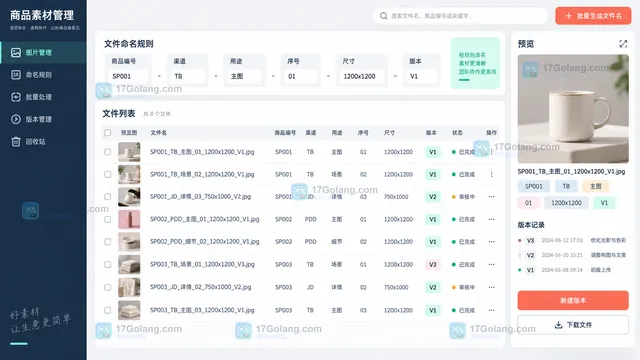
Task: Check the row SP003_JD_详情_02 checkbox
Action: (108, 287)
